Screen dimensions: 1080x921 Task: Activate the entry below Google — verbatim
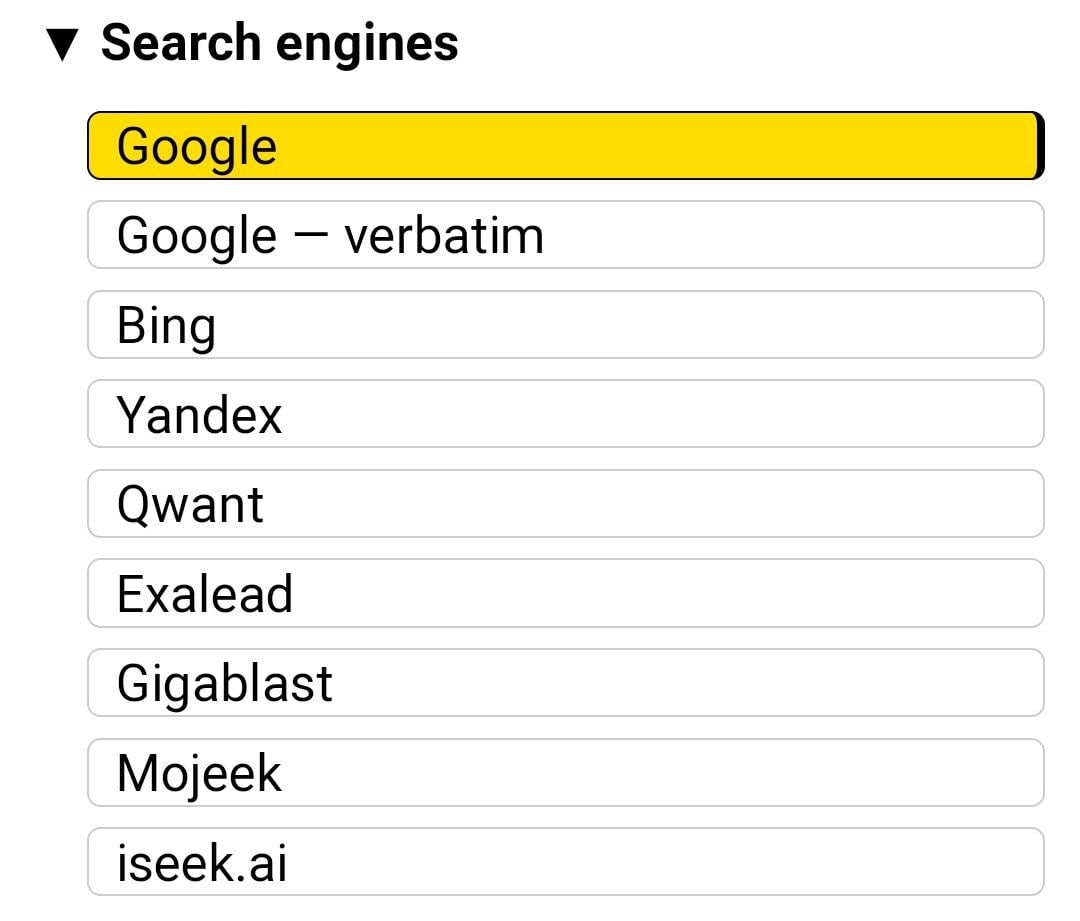[565, 325]
